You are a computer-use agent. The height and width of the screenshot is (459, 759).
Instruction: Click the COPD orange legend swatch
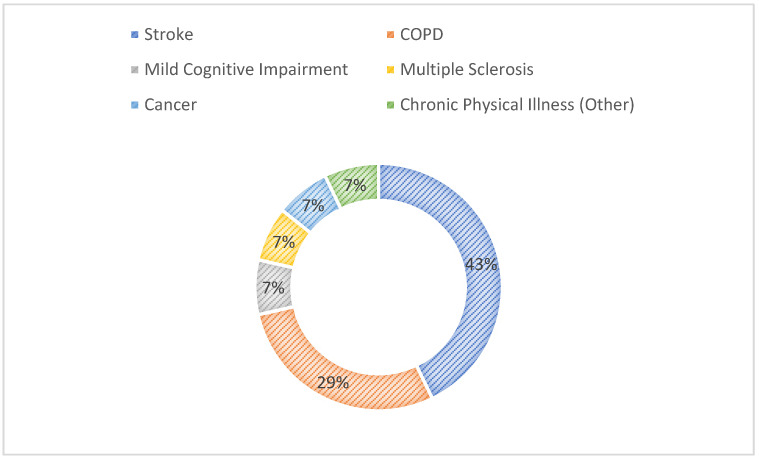tap(391, 35)
